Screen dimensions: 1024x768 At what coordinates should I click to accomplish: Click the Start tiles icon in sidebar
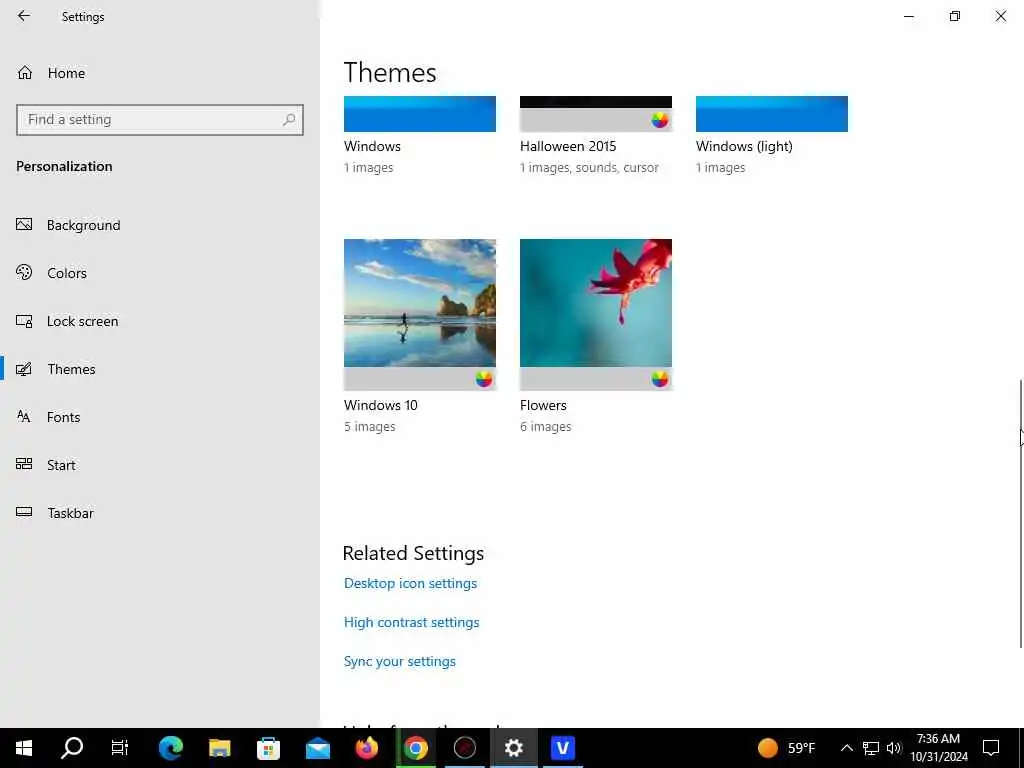tap(24, 464)
